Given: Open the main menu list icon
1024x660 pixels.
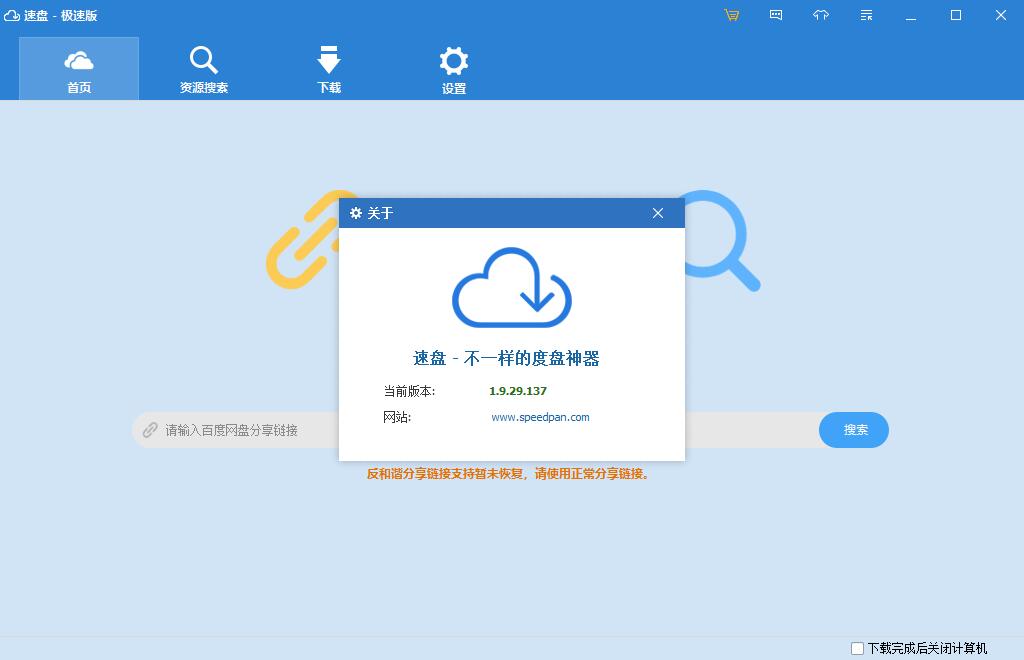Looking at the screenshot, I should click(x=866, y=15).
